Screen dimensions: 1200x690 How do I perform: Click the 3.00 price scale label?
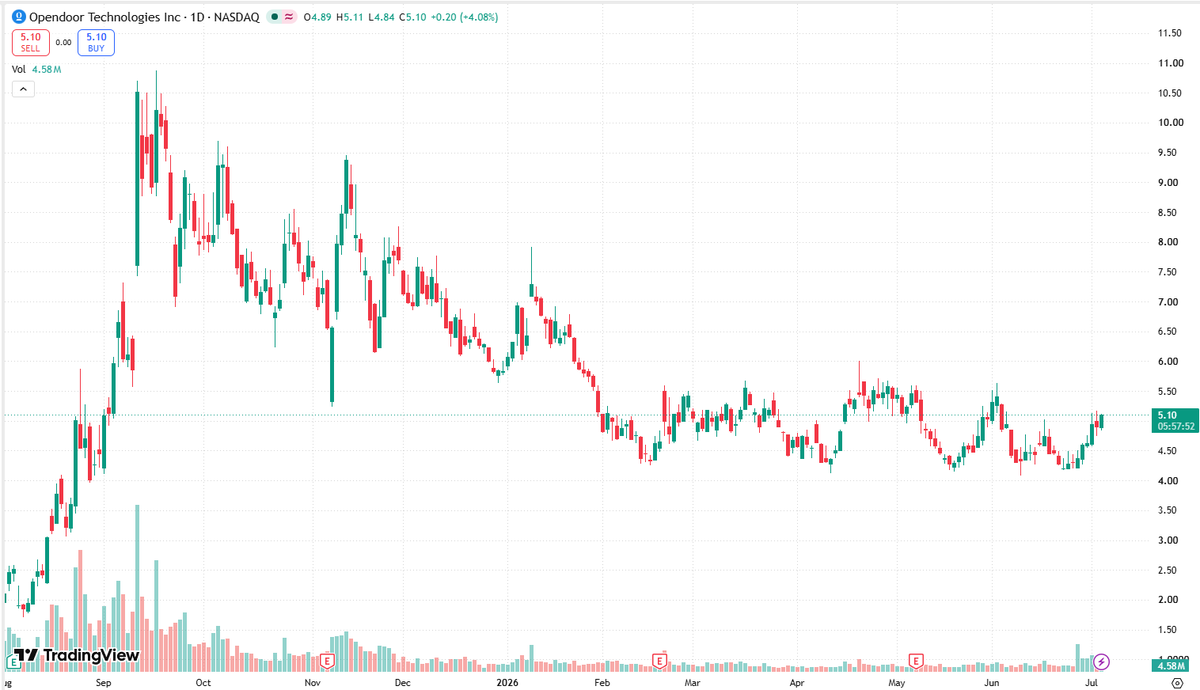[x=1170, y=540]
